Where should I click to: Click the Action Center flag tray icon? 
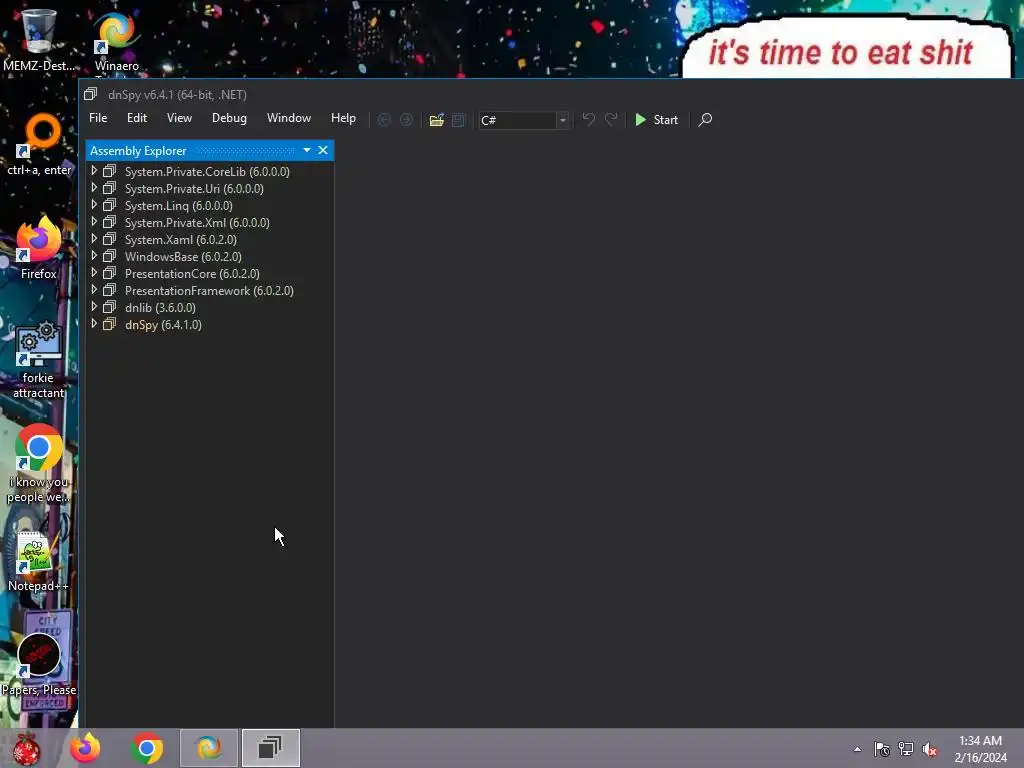[x=882, y=749]
